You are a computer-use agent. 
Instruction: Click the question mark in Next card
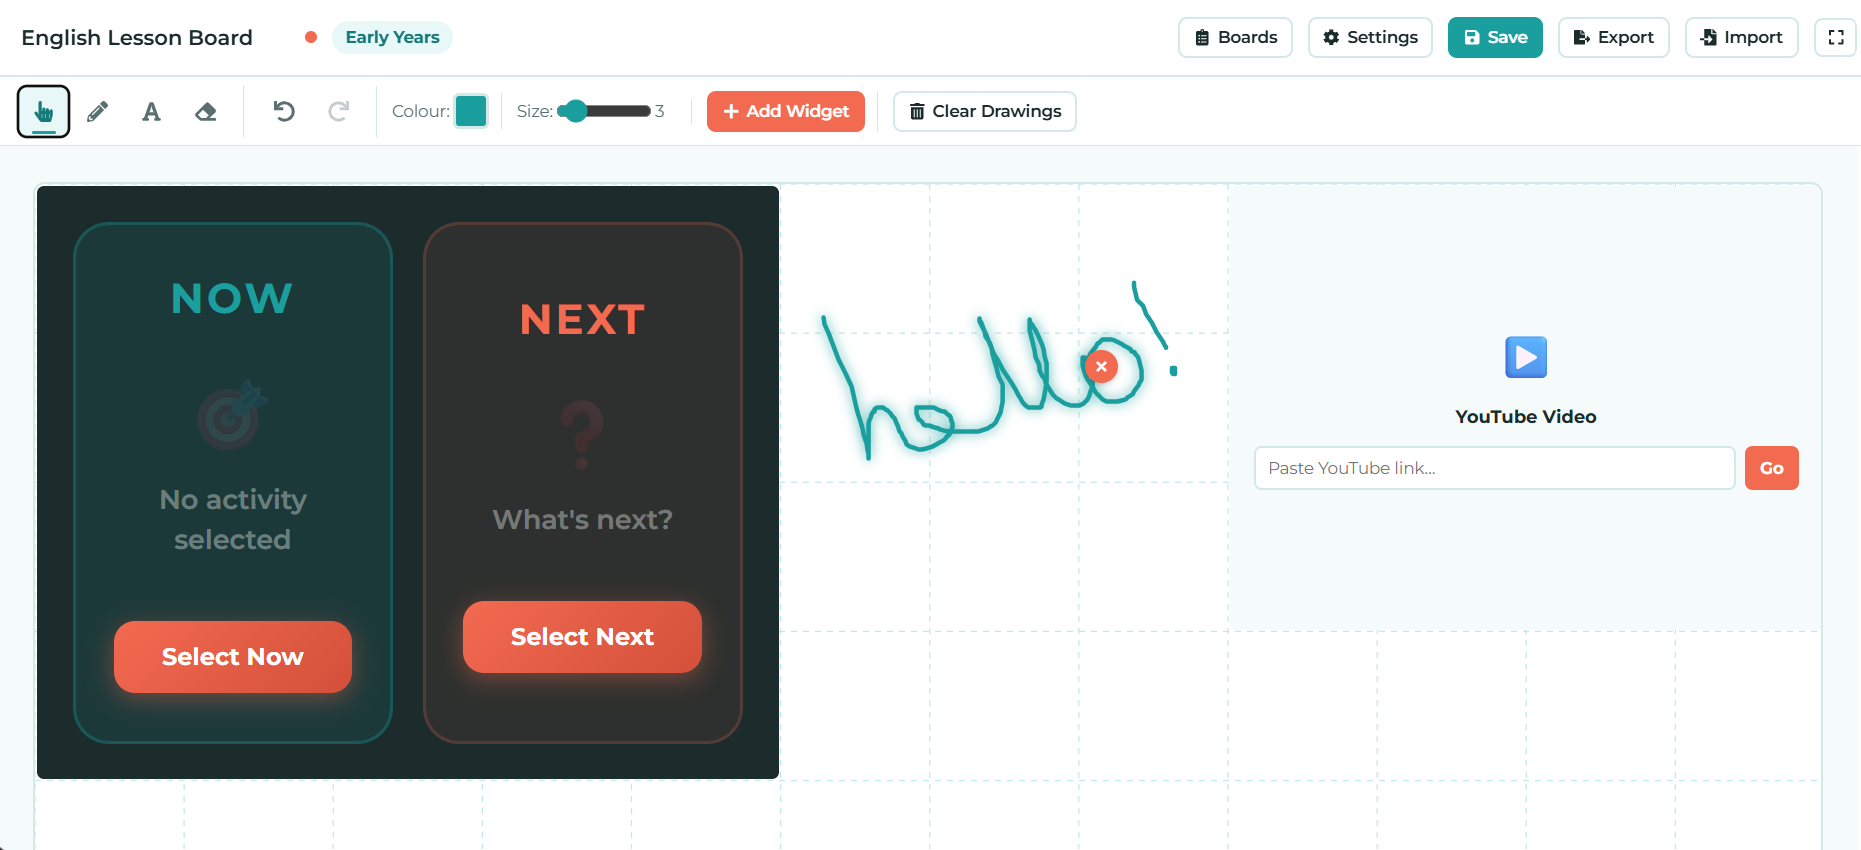coord(582,435)
